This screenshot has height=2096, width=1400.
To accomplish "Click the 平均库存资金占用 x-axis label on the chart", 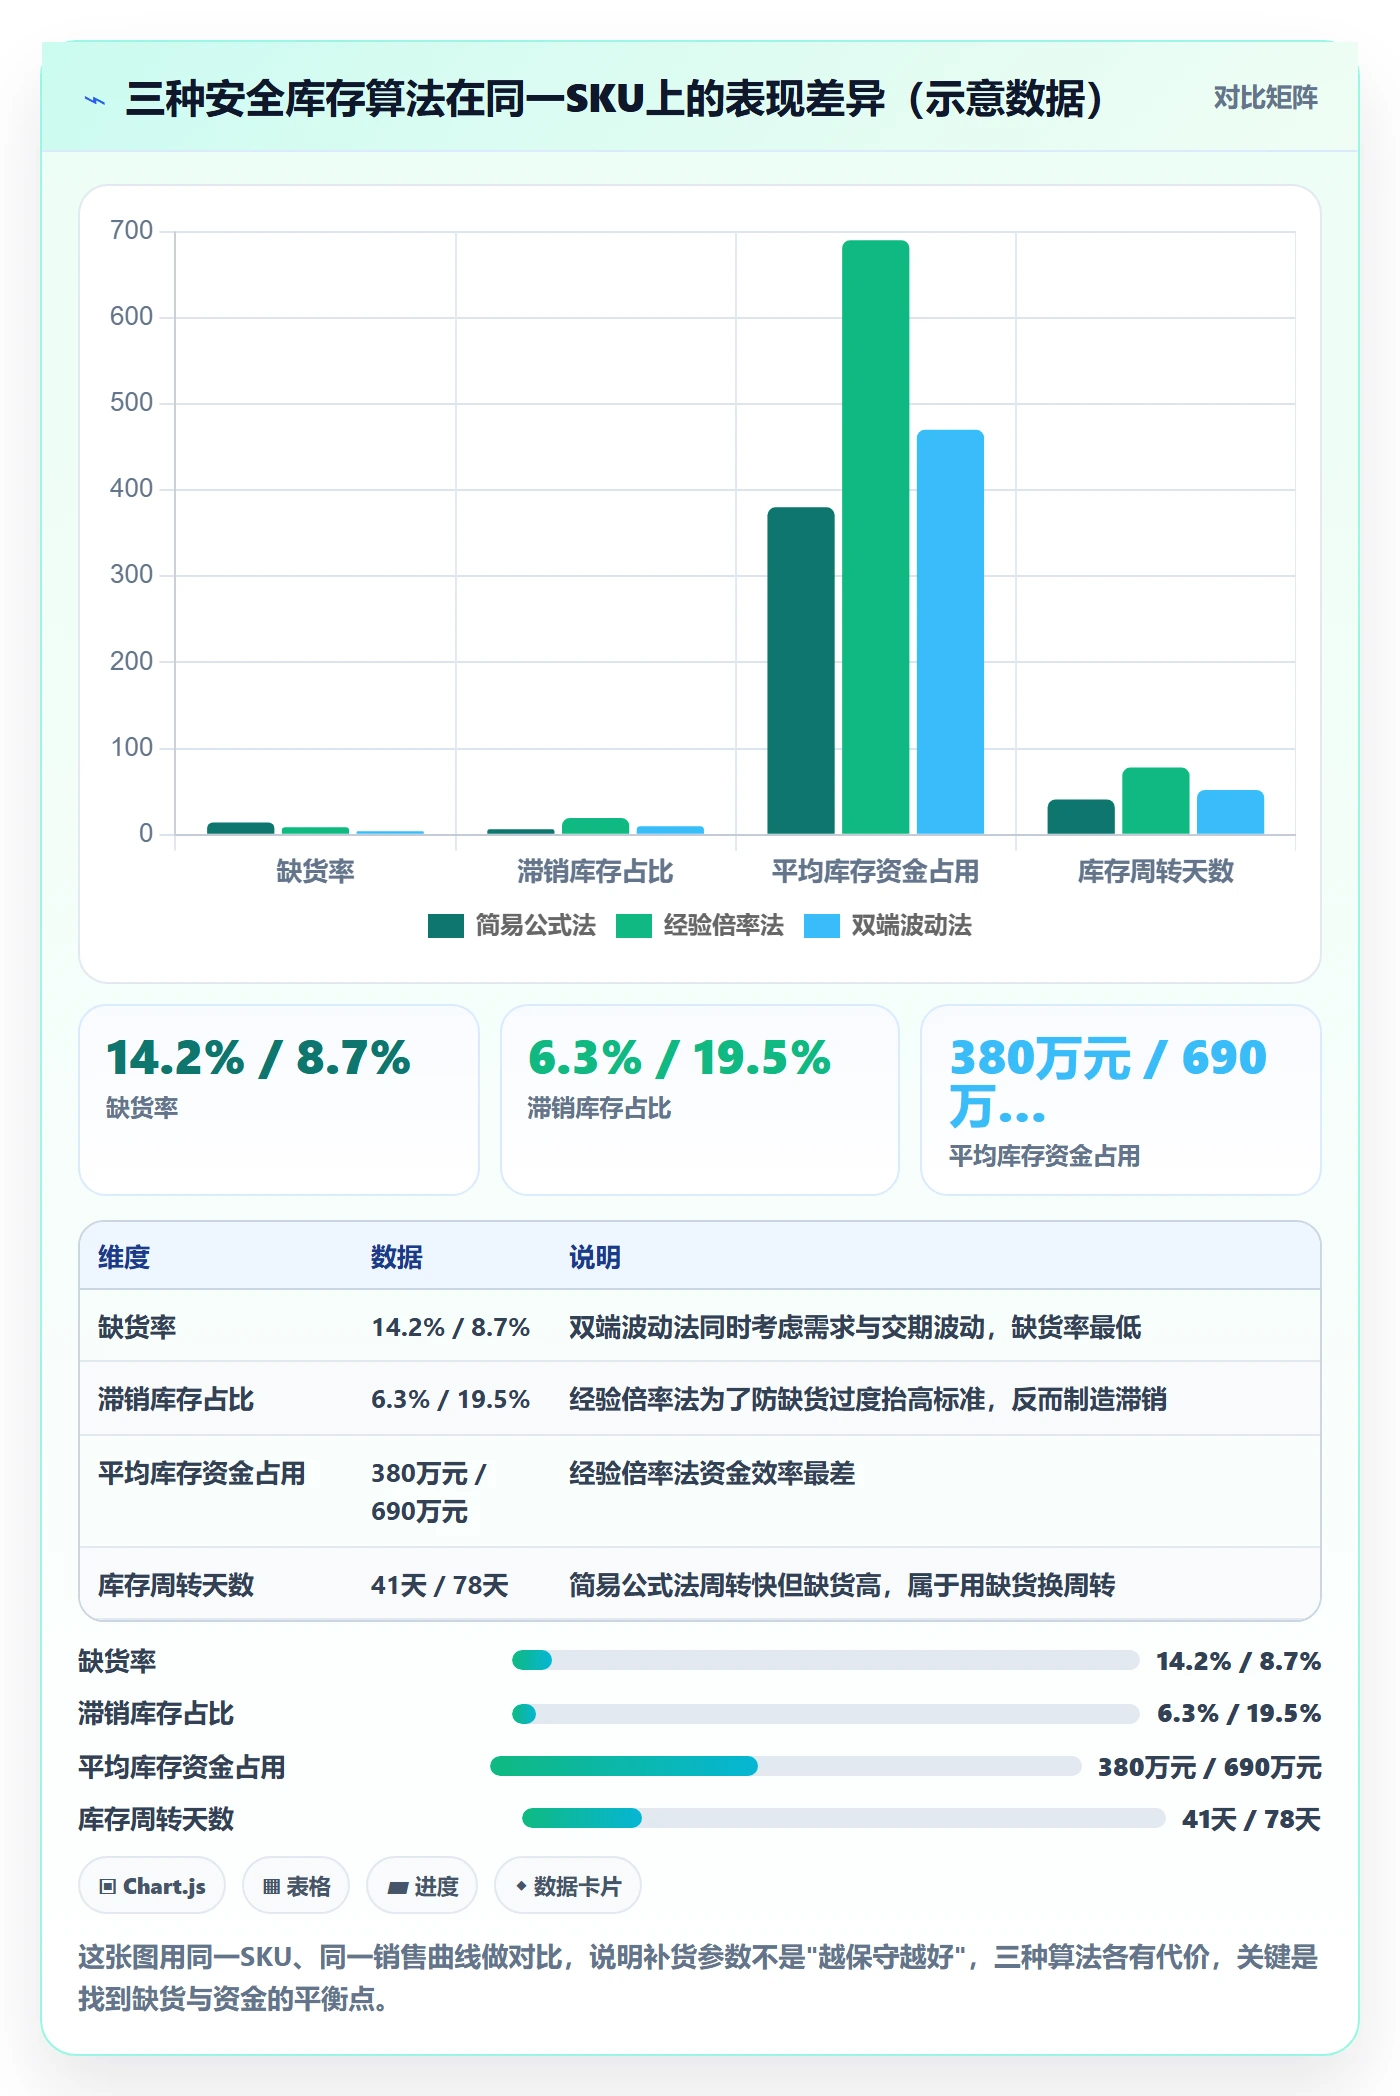I will [876, 871].
